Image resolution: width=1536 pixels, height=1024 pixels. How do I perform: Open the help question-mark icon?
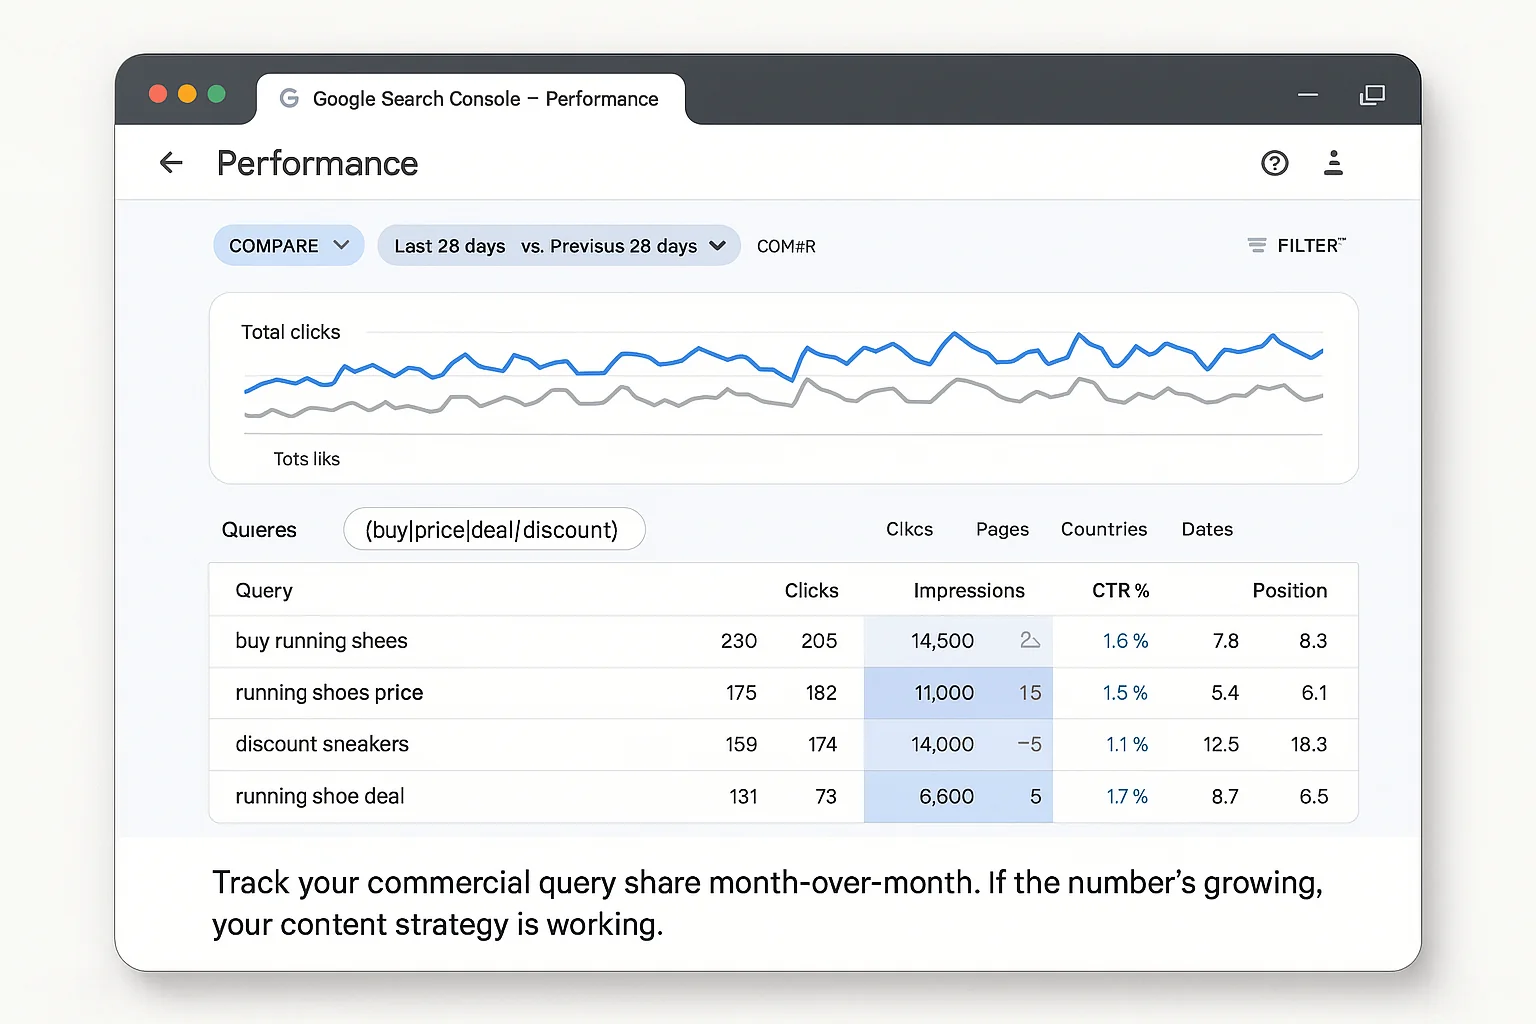coord(1274,162)
